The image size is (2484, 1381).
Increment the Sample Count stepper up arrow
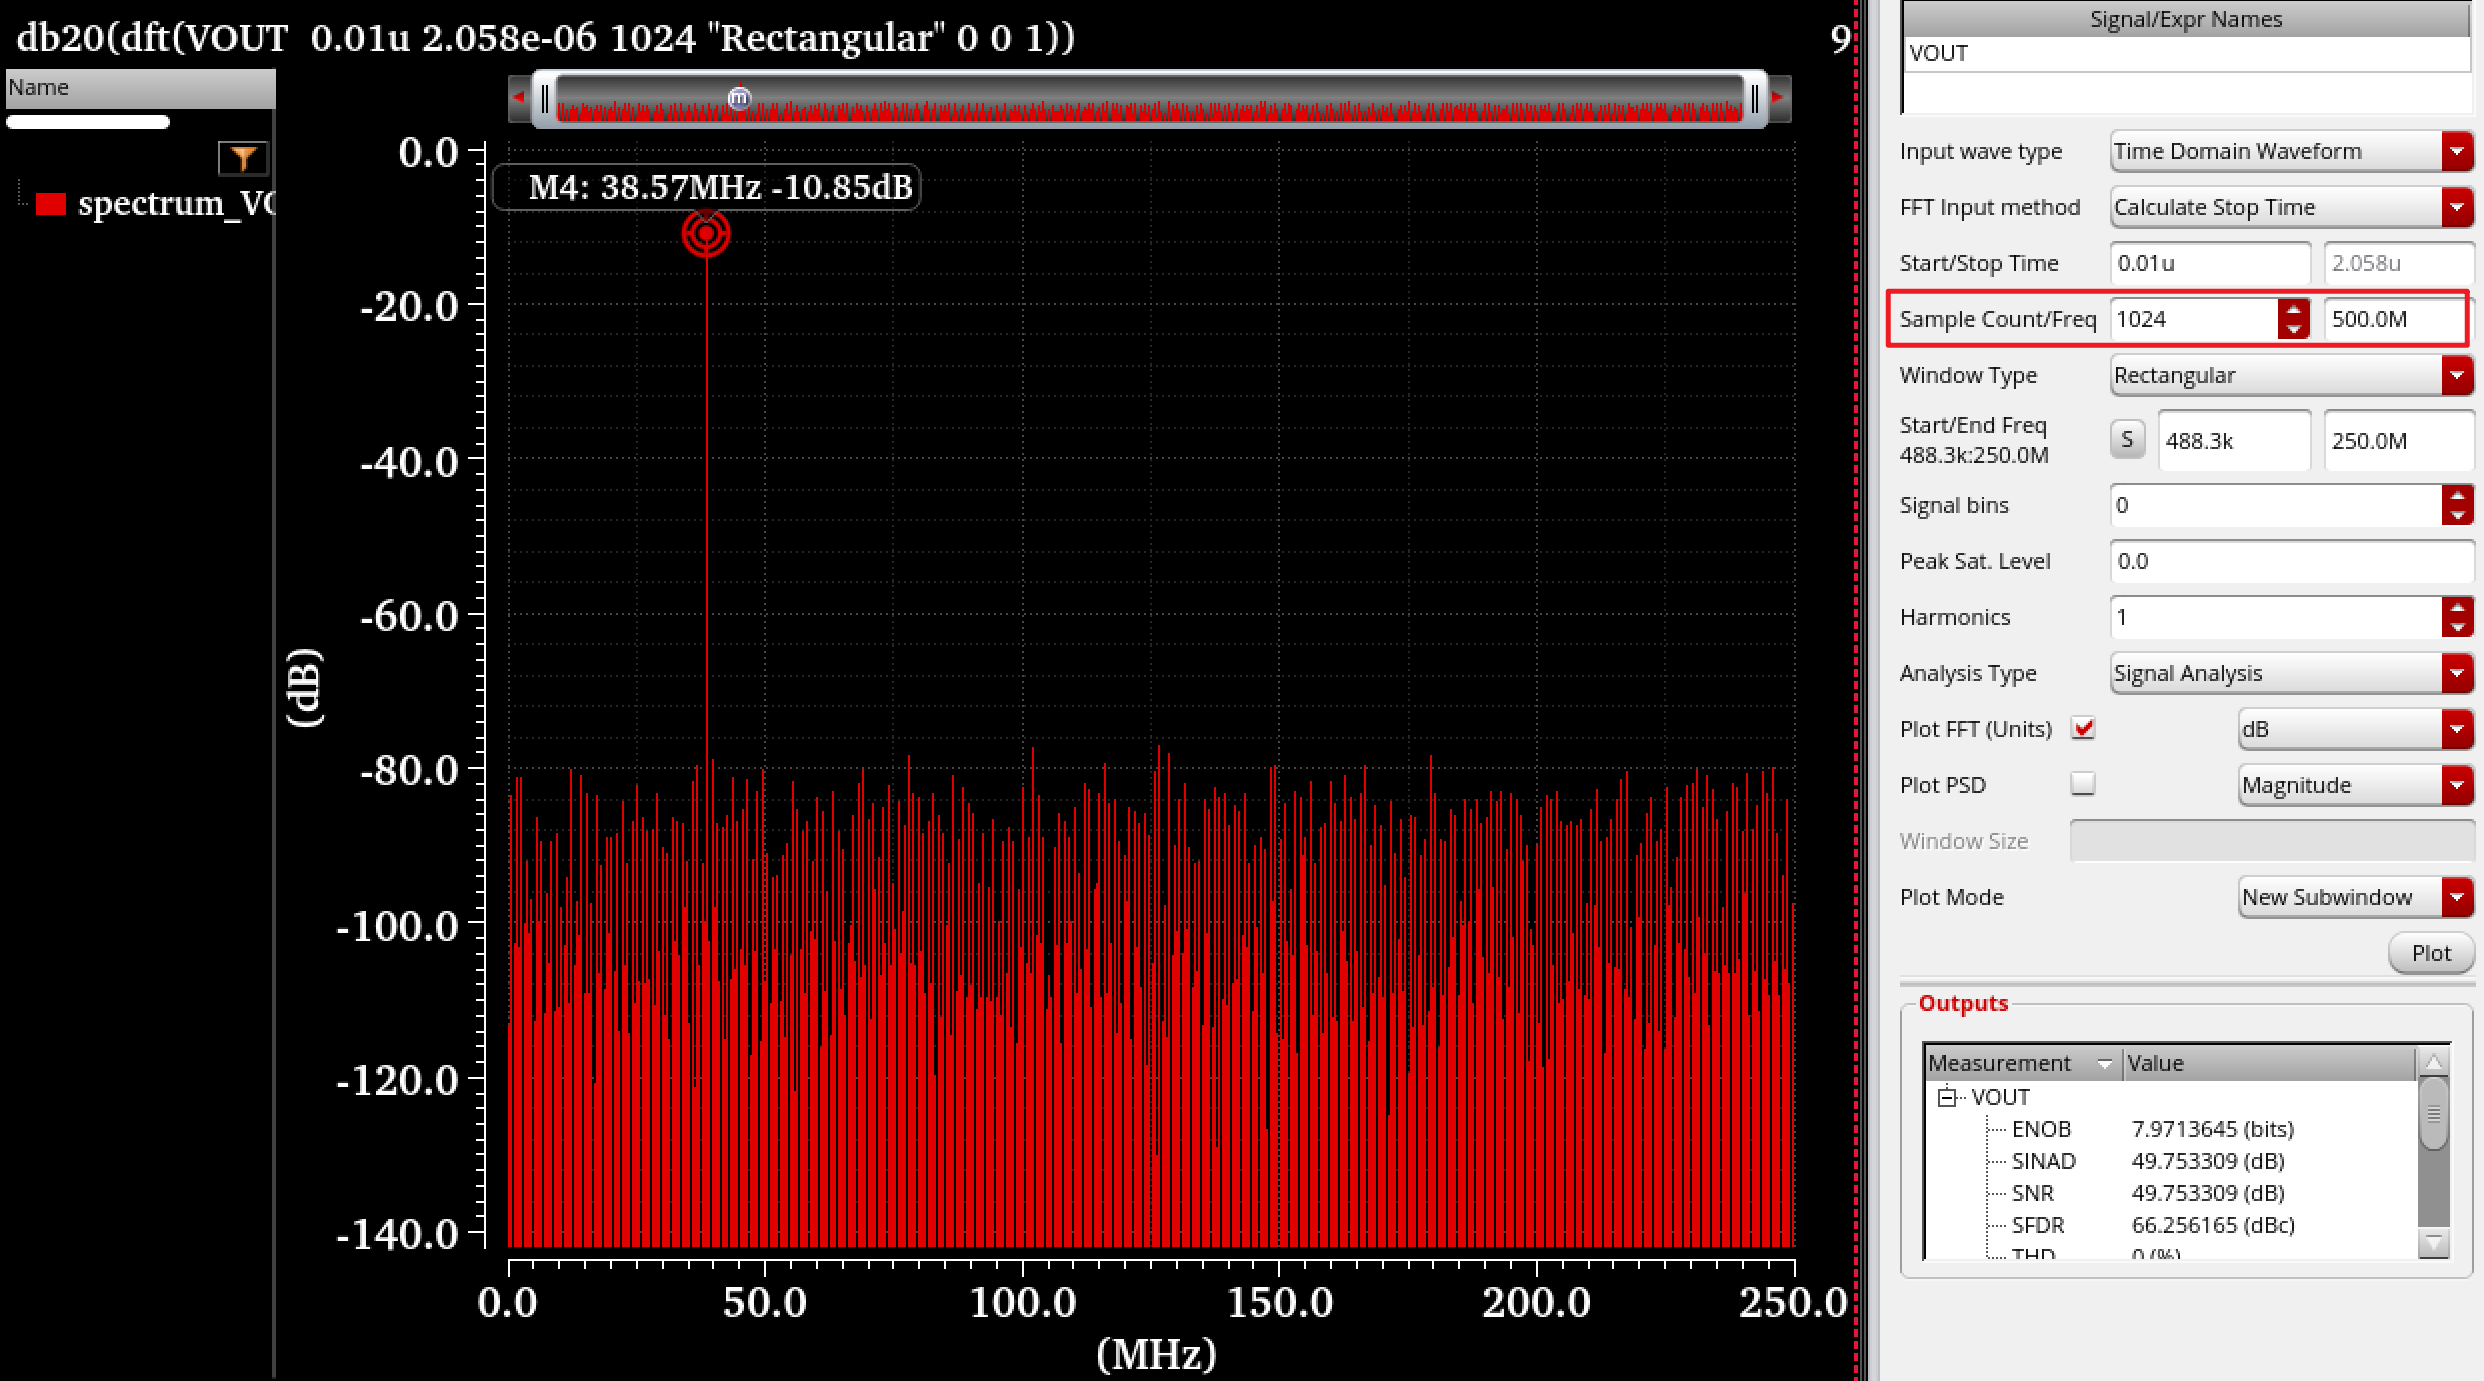pyautogui.click(x=2293, y=309)
